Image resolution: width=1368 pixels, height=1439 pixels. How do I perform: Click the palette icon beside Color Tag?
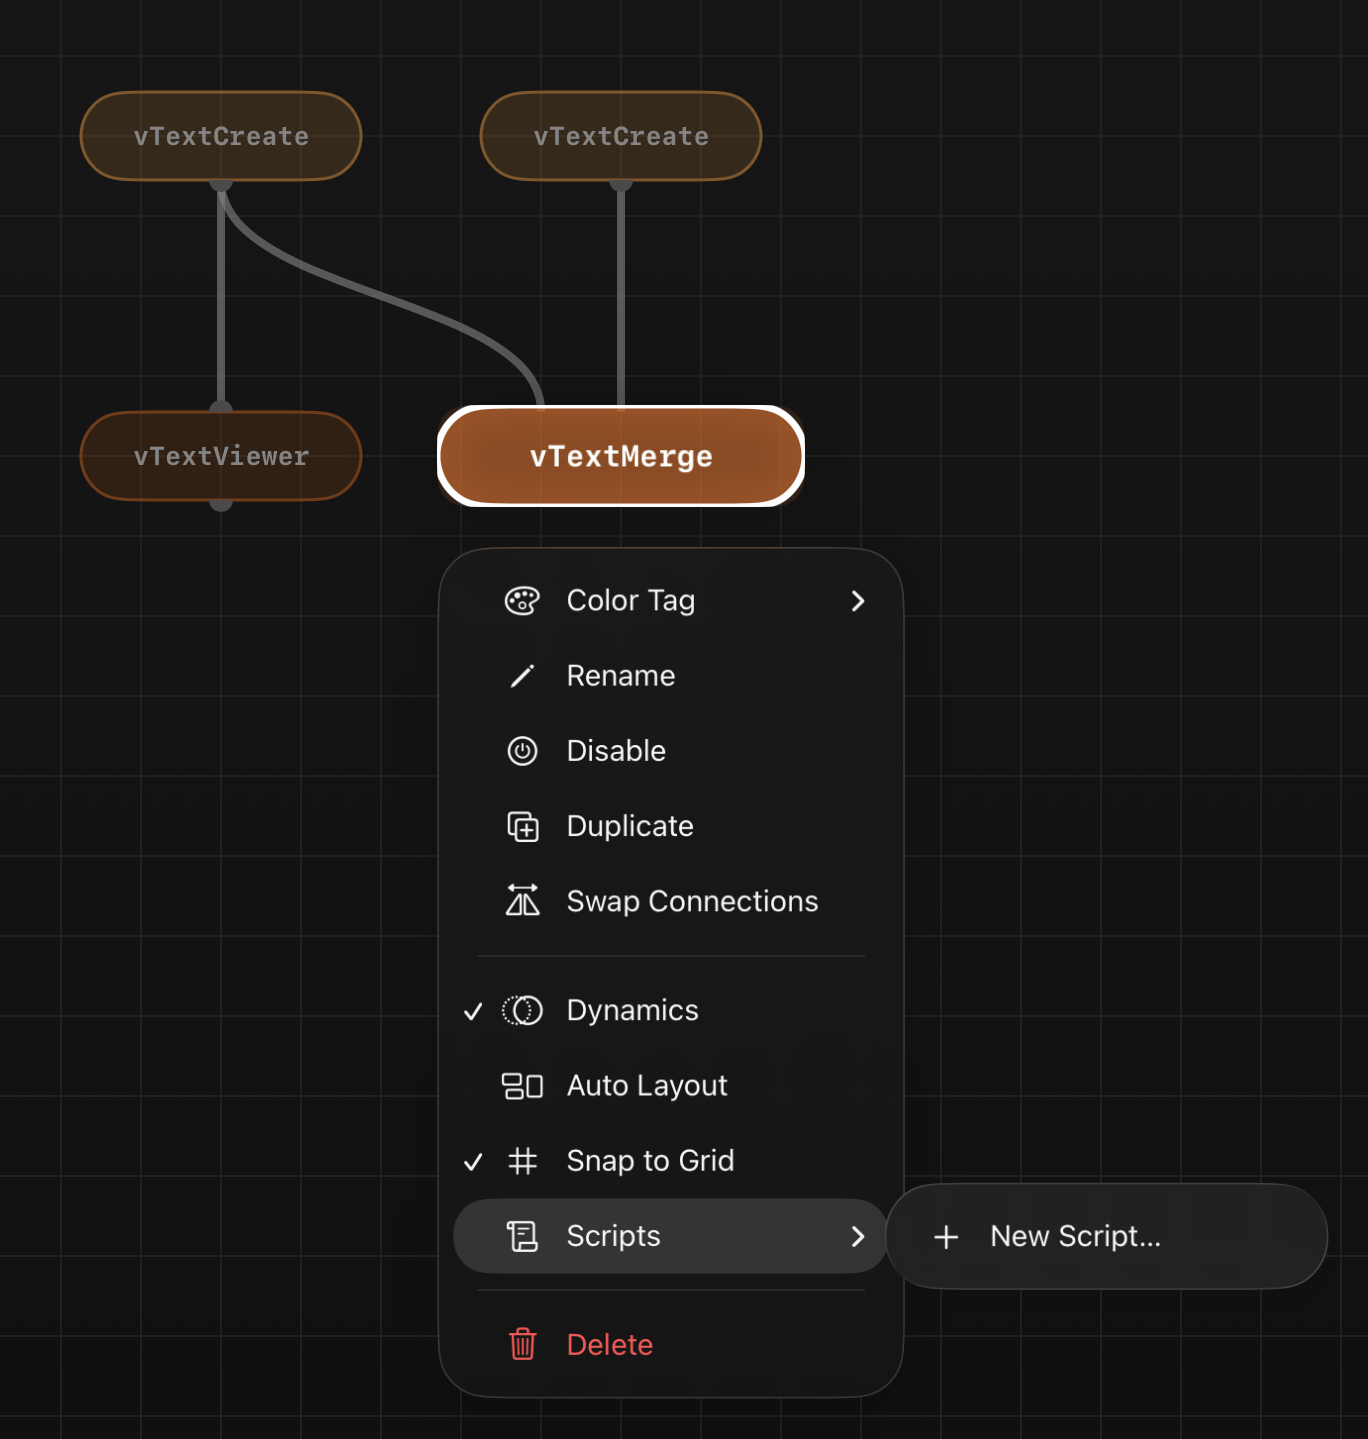pyautogui.click(x=522, y=601)
